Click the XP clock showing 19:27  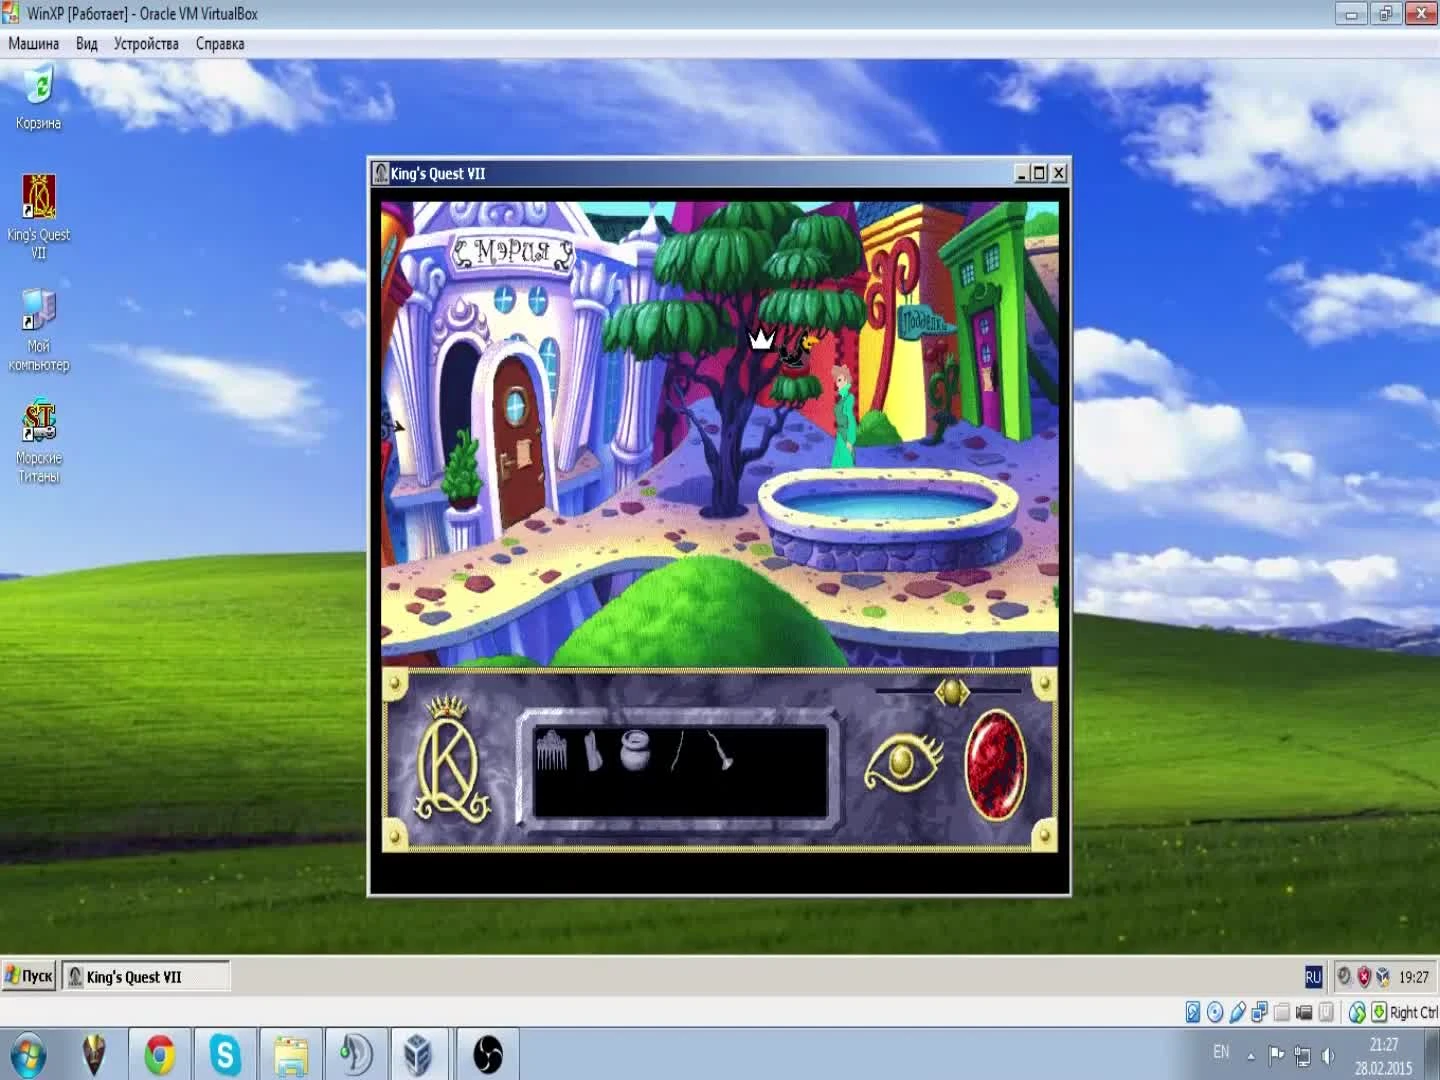click(1414, 977)
